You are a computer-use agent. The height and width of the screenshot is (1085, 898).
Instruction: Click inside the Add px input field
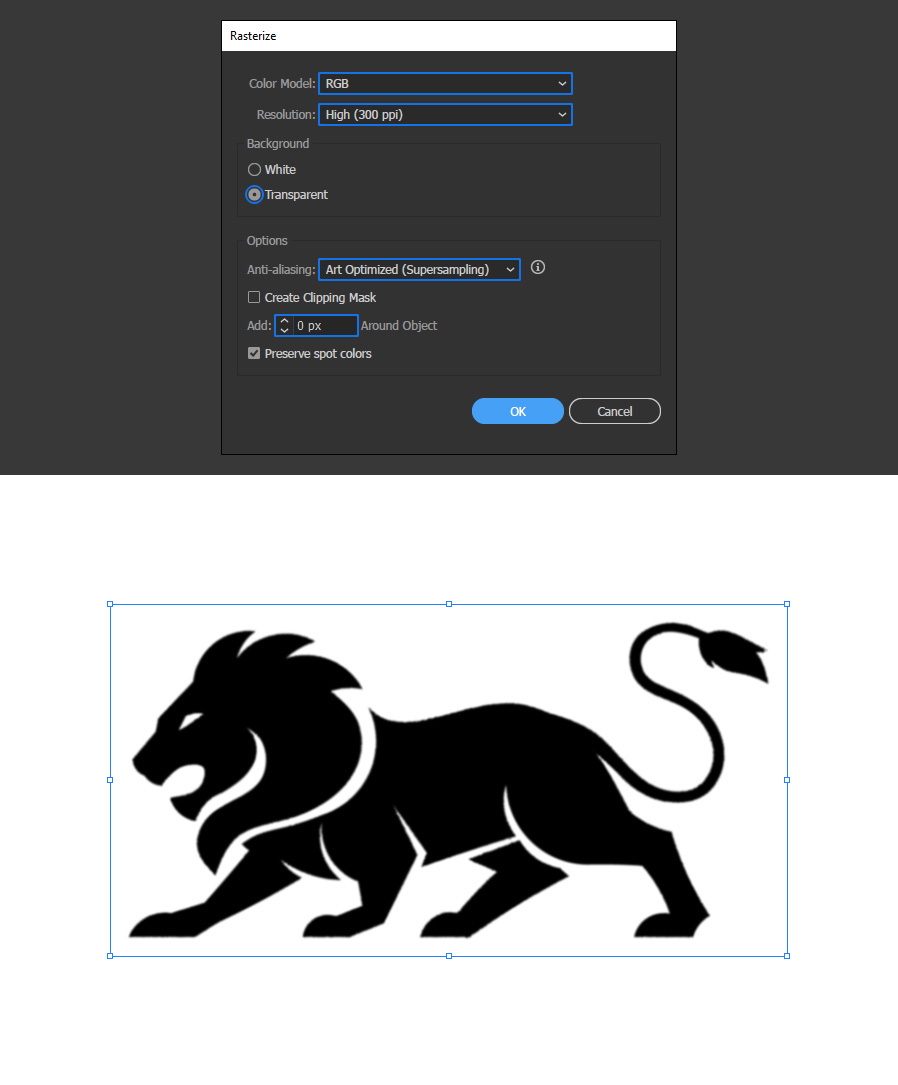coord(325,325)
